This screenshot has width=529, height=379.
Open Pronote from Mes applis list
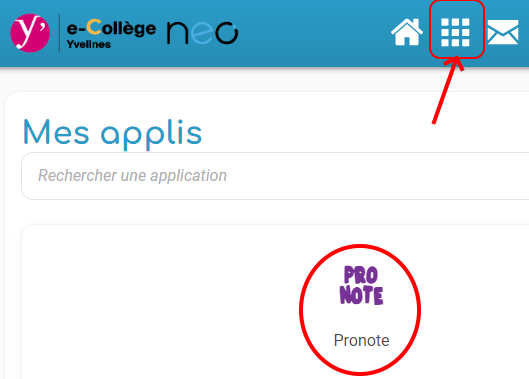pos(361,306)
